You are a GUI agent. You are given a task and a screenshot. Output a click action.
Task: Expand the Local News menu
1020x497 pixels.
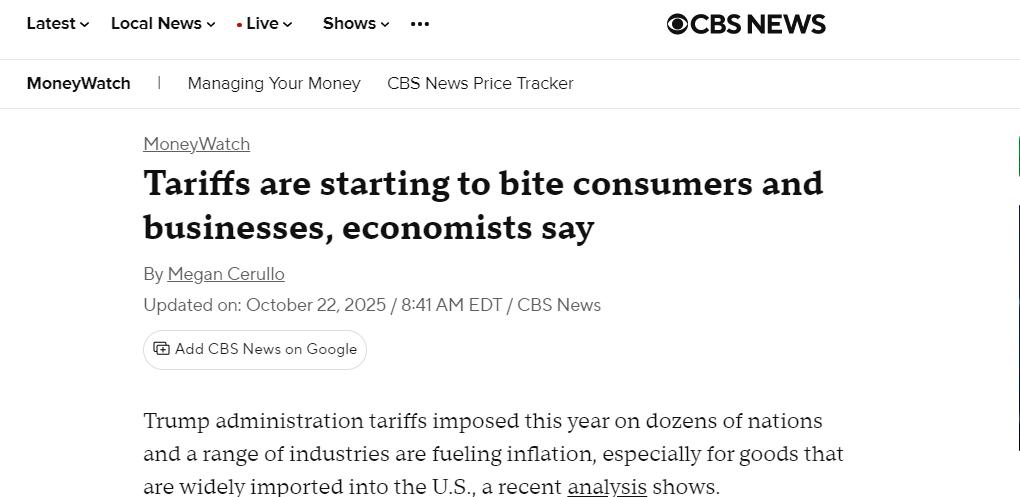click(162, 24)
